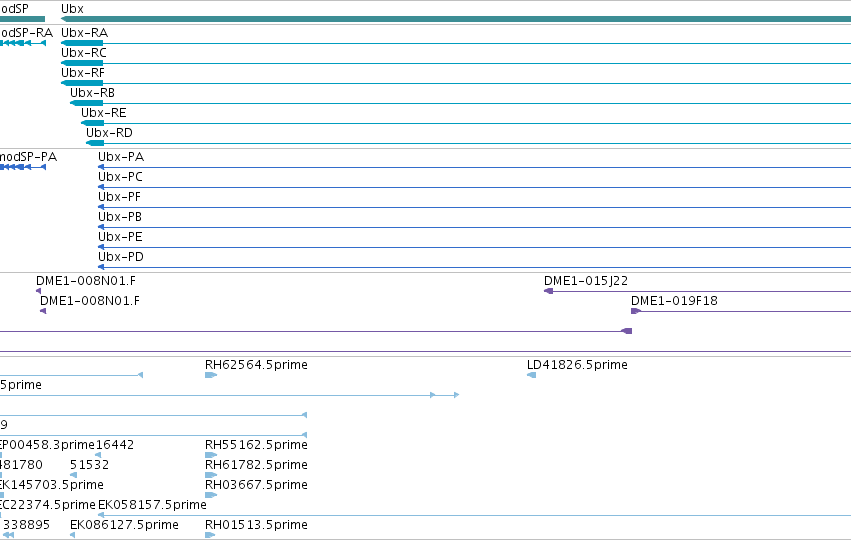The height and width of the screenshot is (540, 851).
Task: Open the Ubx-PD protein label
Action: point(121,257)
